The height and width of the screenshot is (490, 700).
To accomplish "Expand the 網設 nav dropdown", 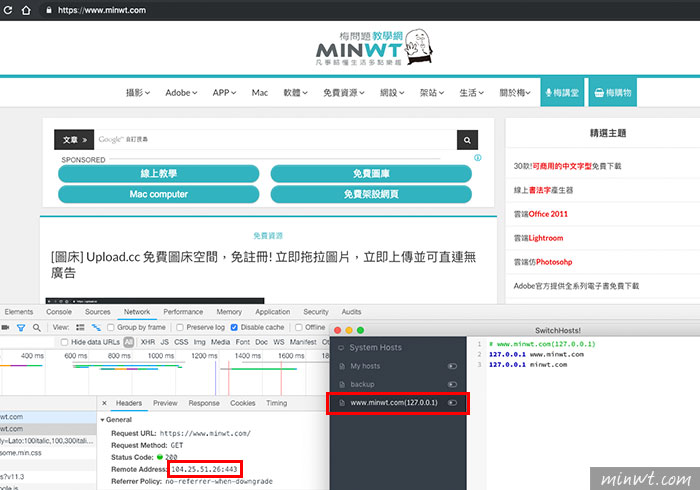I will click(x=392, y=93).
